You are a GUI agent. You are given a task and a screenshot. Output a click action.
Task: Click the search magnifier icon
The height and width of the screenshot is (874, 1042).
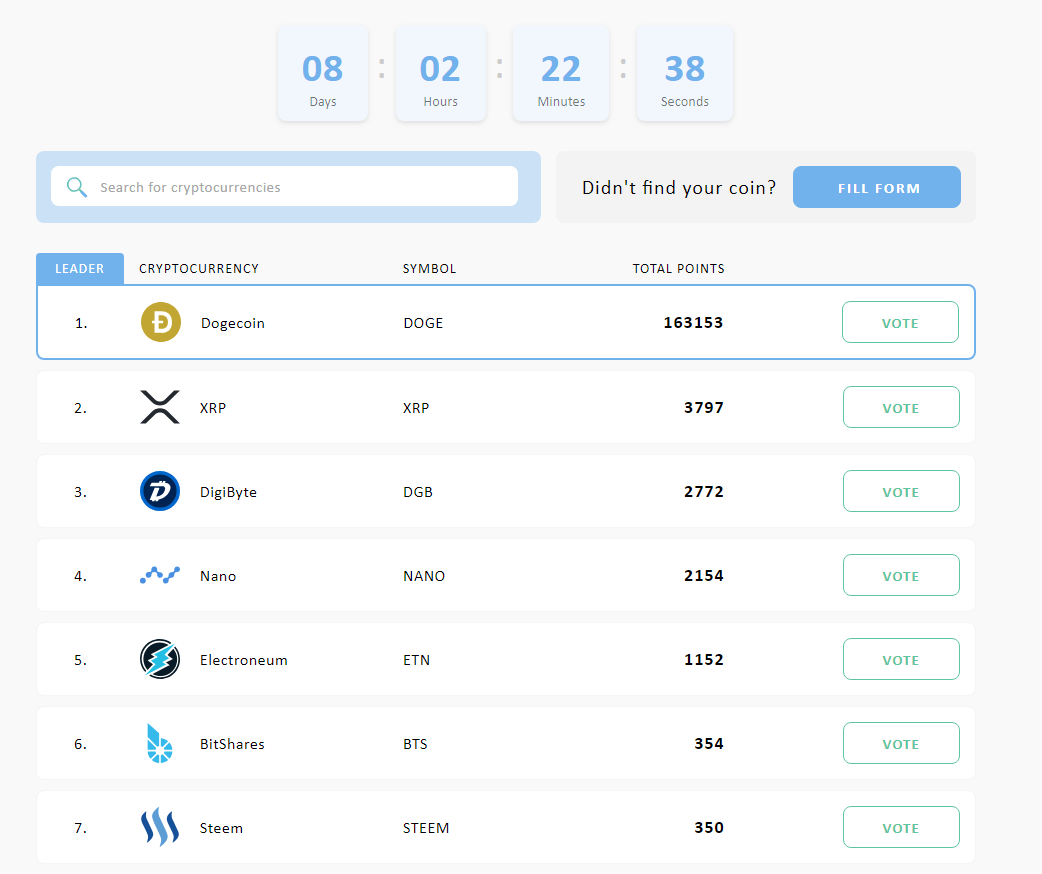(77, 187)
